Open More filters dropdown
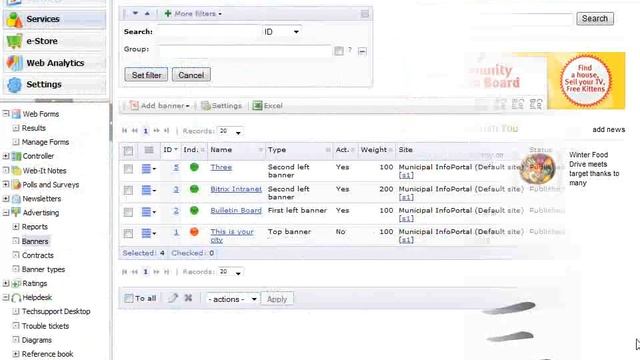 pos(193,14)
